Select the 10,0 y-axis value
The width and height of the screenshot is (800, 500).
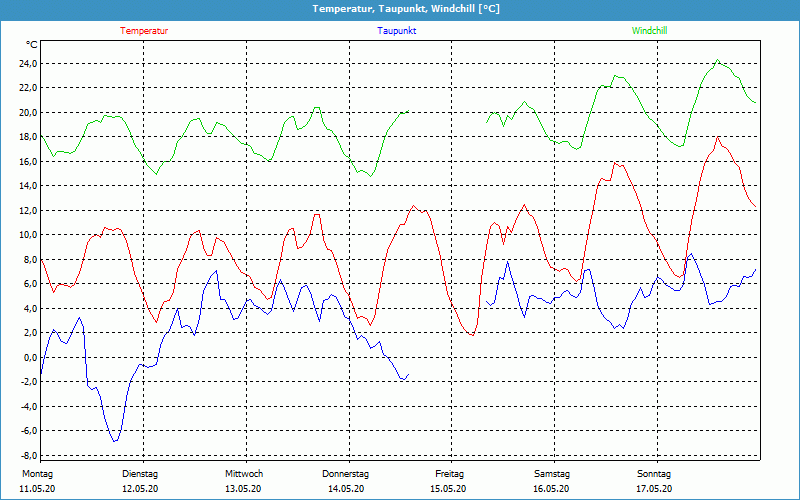(28, 235)
